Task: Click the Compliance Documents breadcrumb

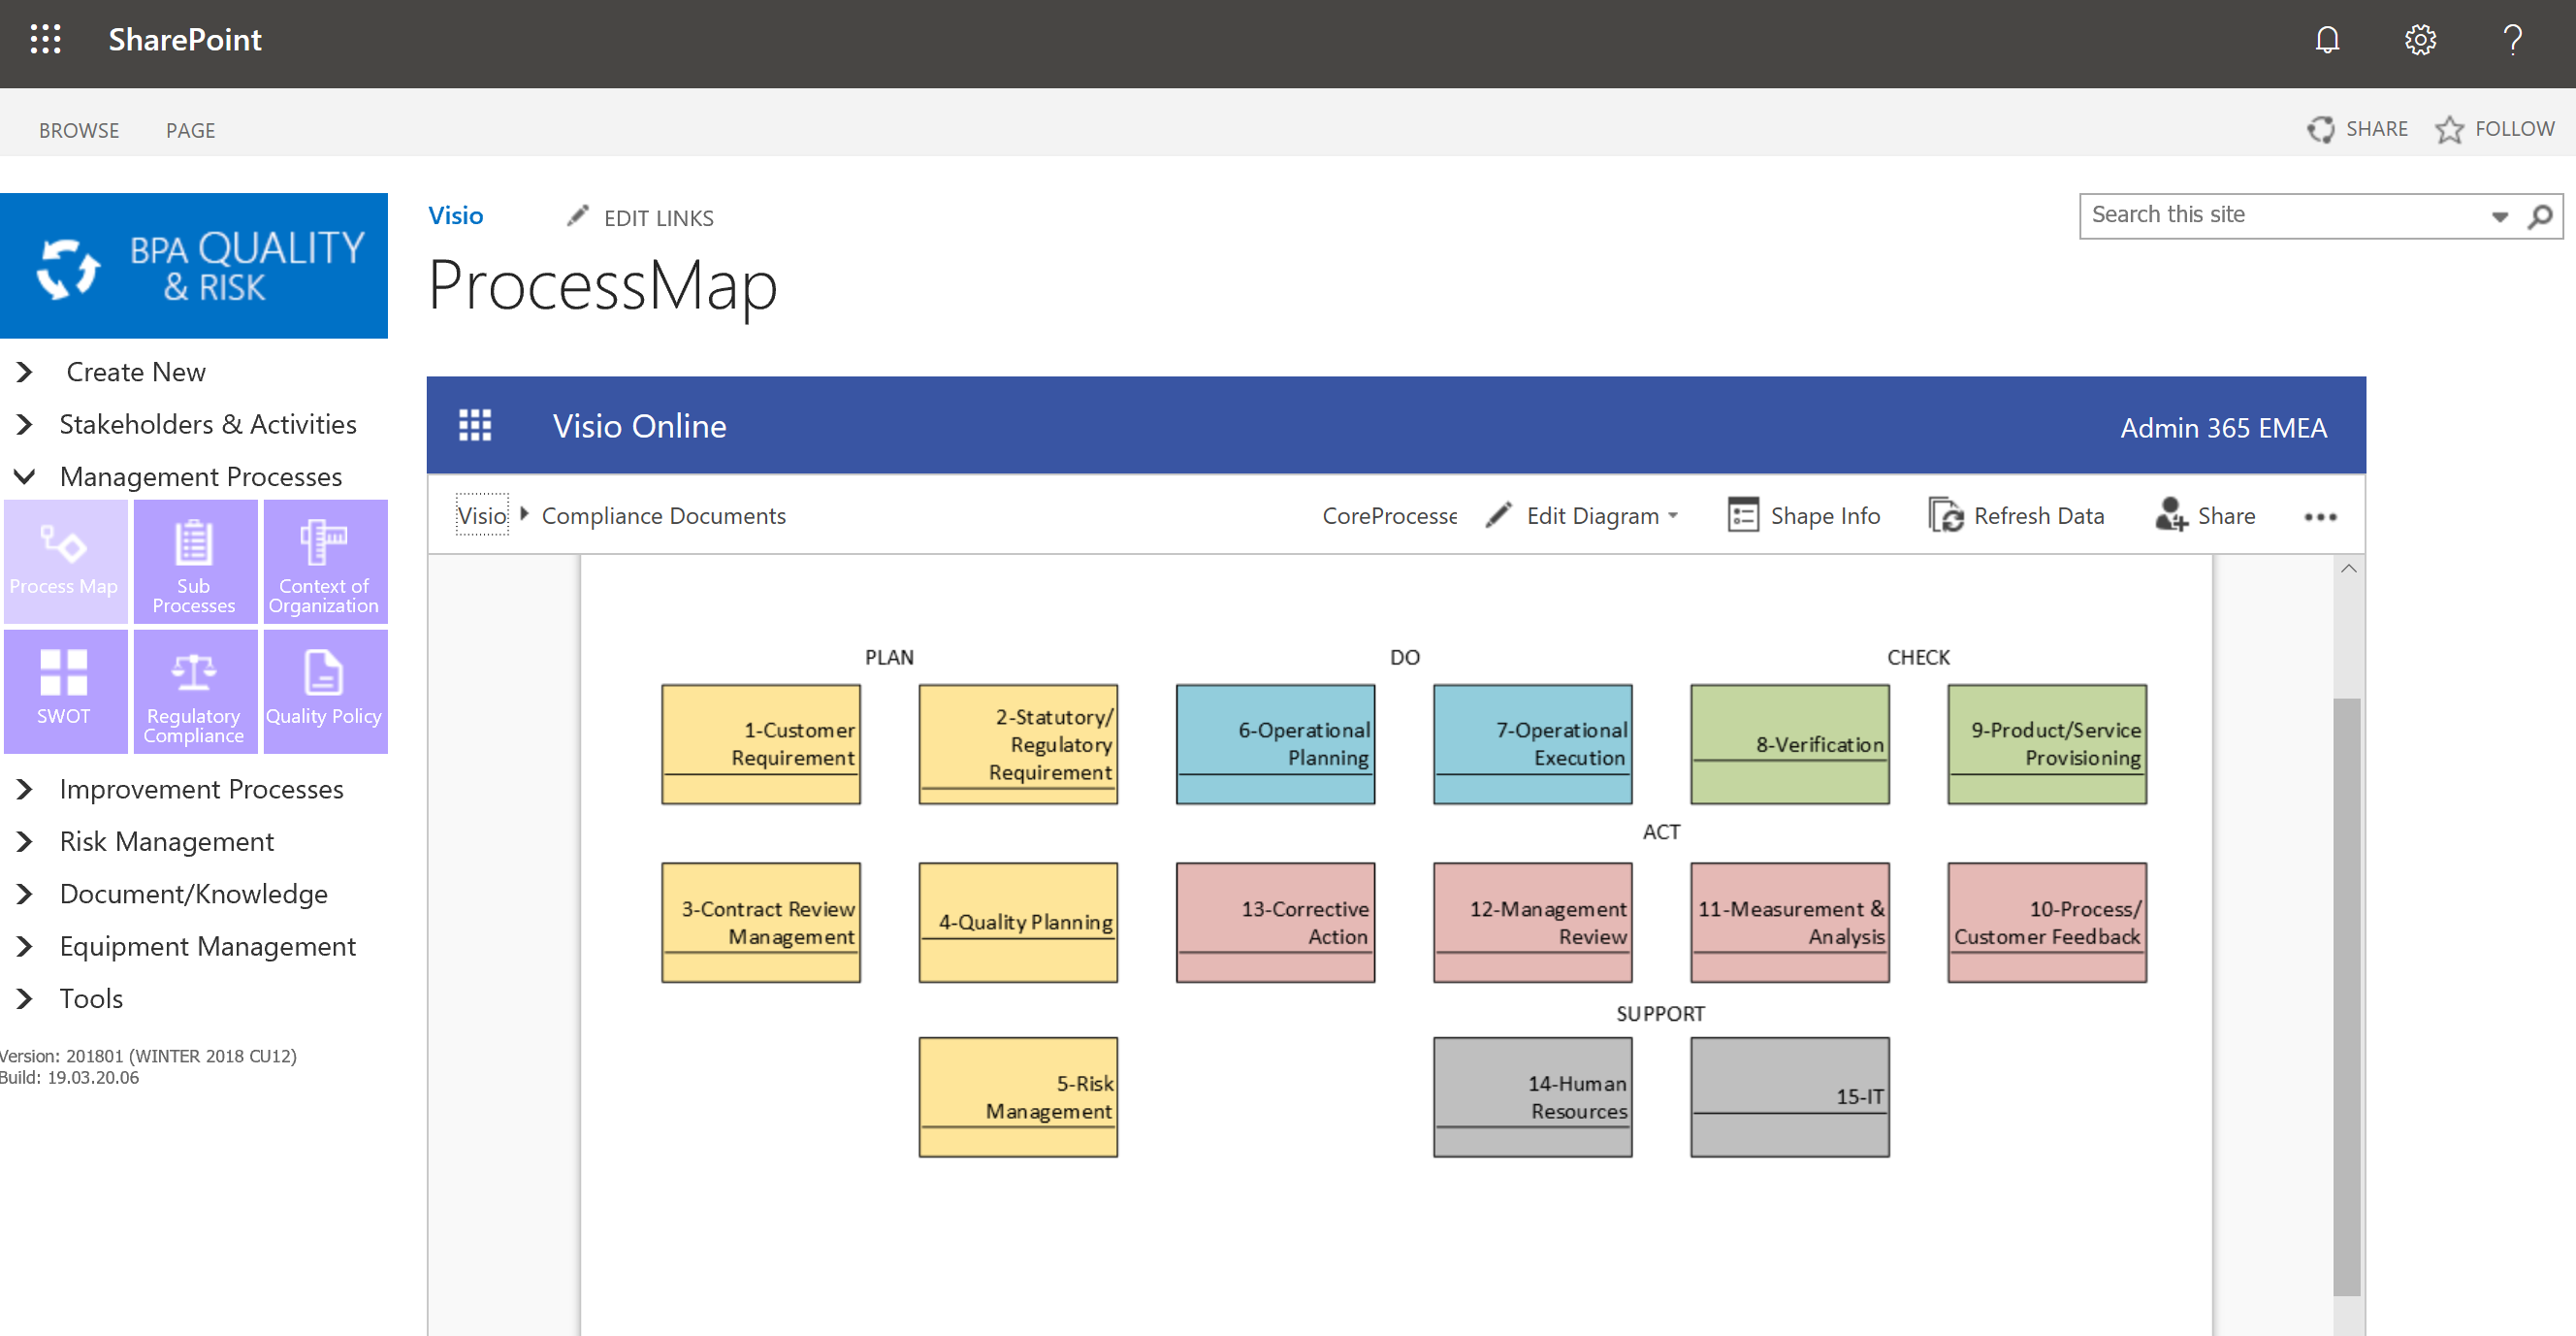Action: [664, 515]
